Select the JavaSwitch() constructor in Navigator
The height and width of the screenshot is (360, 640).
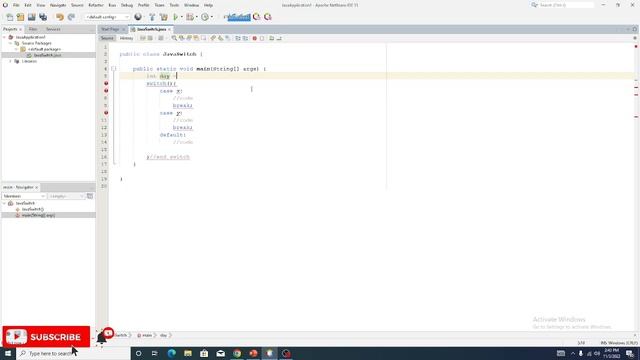click(x=33, y=209)
